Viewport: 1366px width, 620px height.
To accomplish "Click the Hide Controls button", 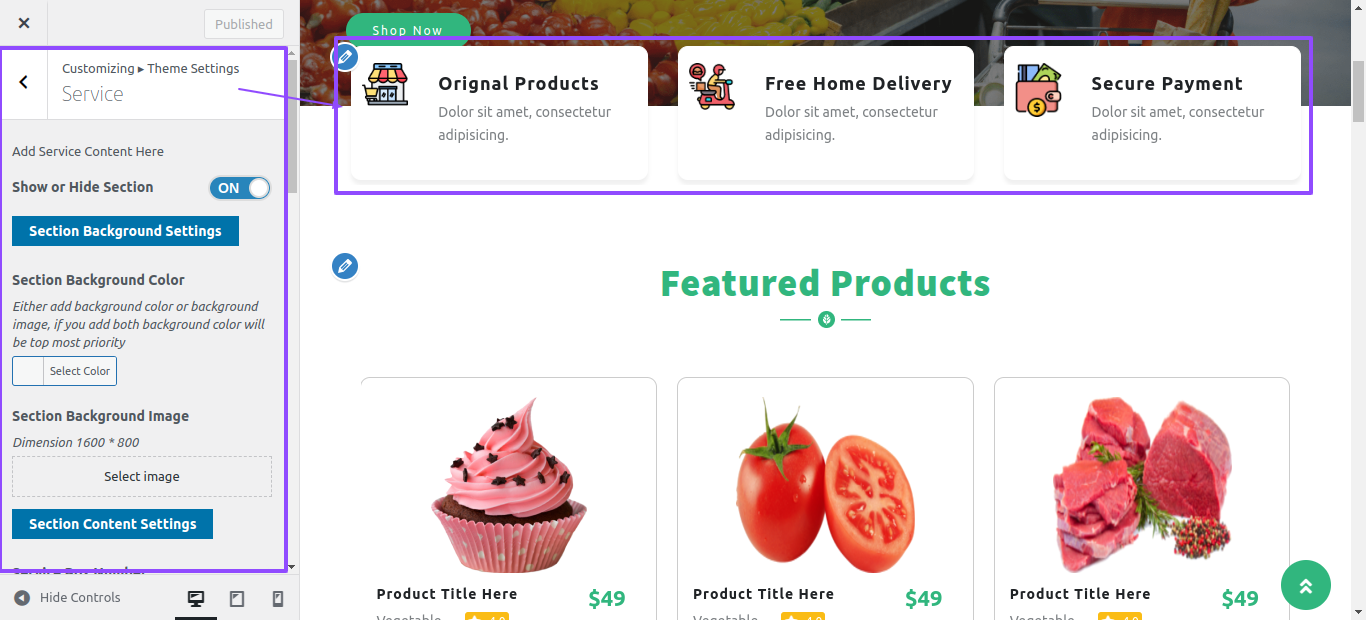I will tap(67, 598).
